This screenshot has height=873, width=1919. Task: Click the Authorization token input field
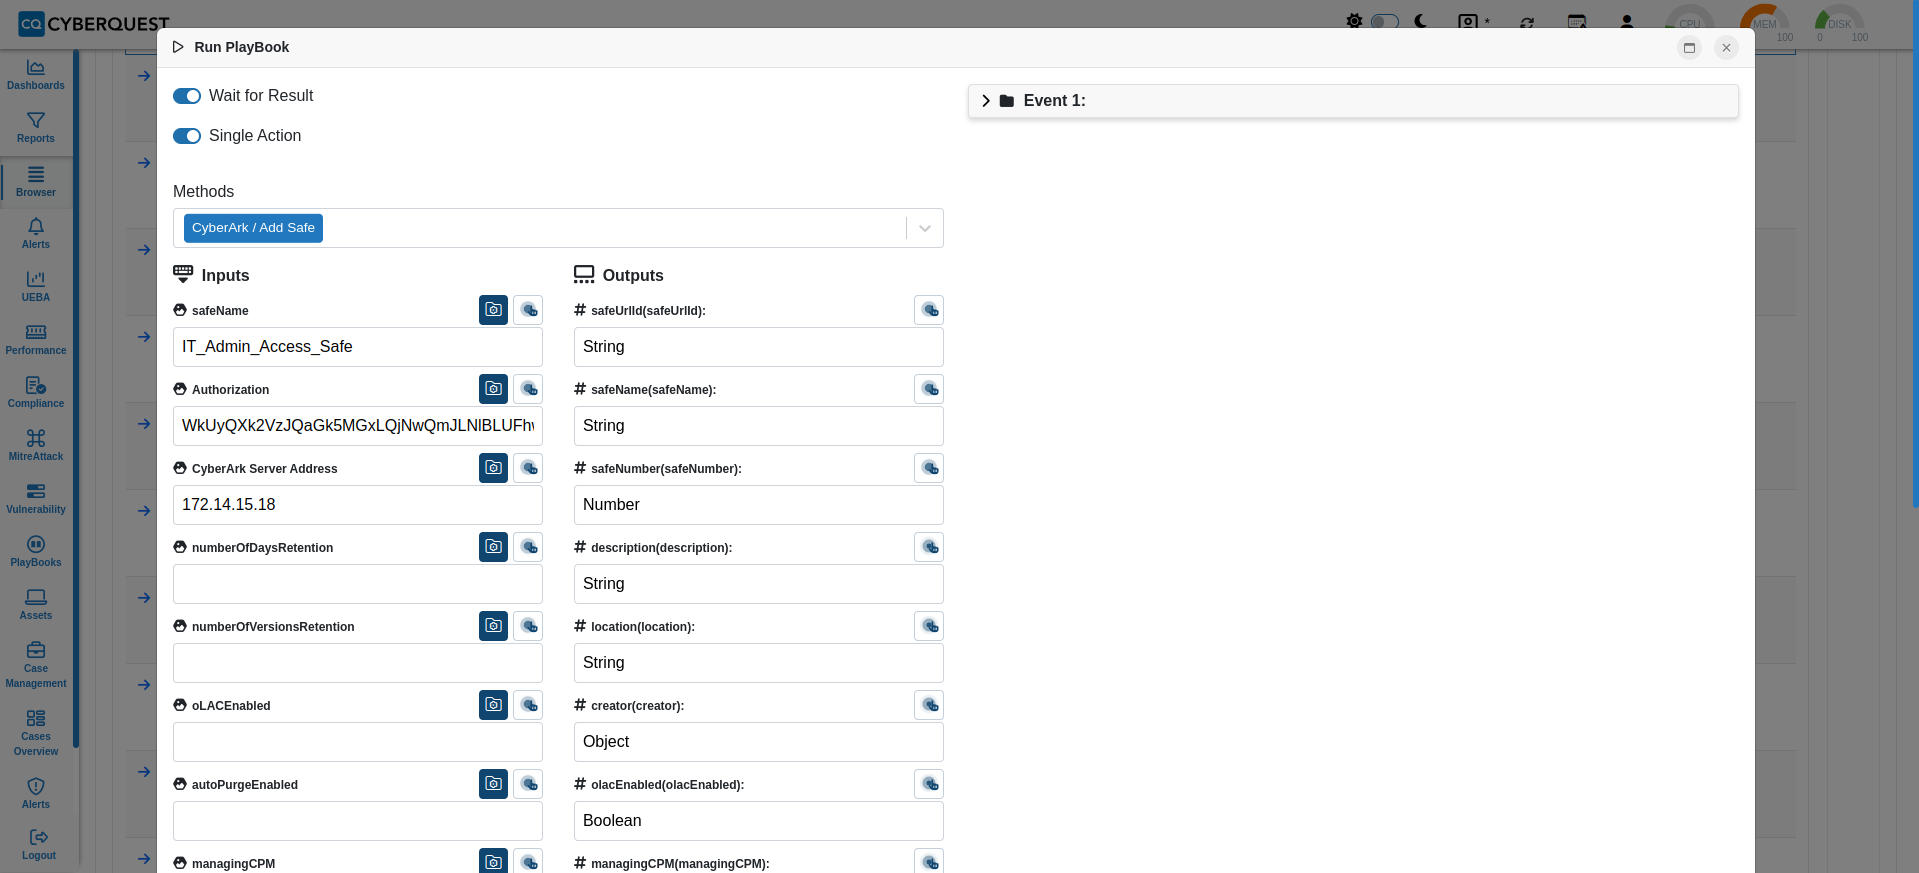pyautogui.click(x=358, y=426)
